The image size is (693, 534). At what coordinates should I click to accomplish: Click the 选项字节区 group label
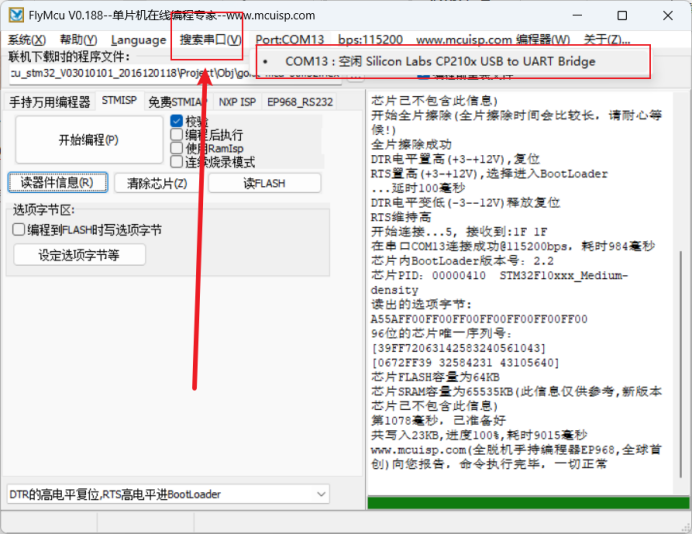tap(44, 210)
